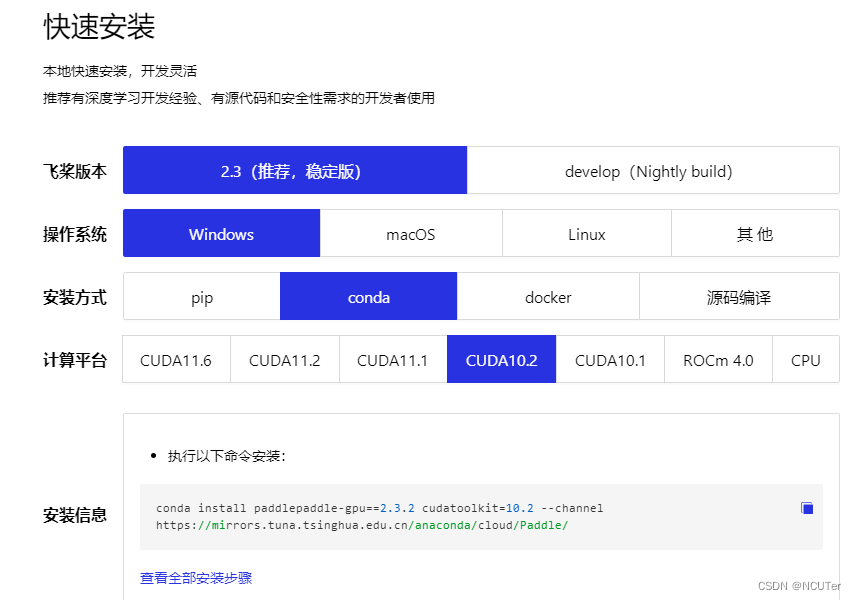Switch compute platform to CUDA11.1
Screen dimensions: 856x600
click(x=392, y=359)
